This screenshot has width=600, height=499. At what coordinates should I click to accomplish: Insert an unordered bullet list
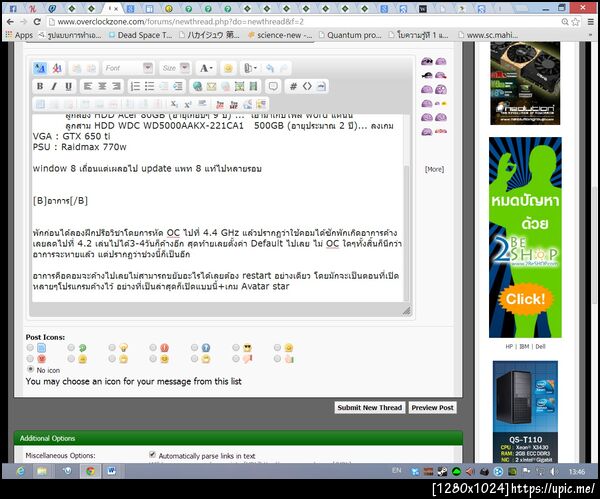pyautogui.click(x=149, y=86)
